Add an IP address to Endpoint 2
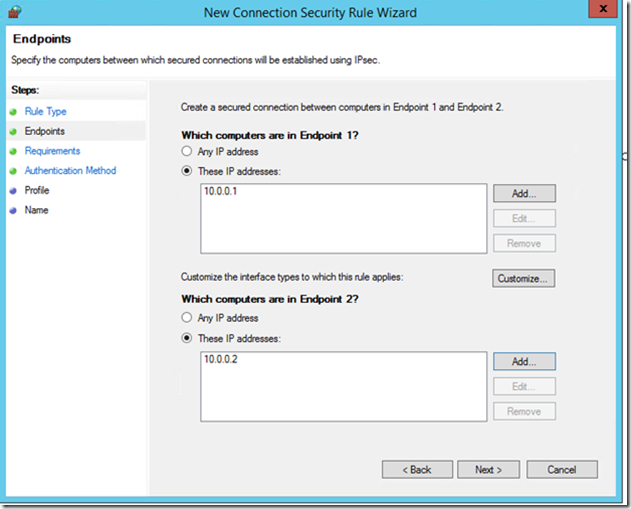The width and height of the screenshot is (631, 509). click(524, 361)
